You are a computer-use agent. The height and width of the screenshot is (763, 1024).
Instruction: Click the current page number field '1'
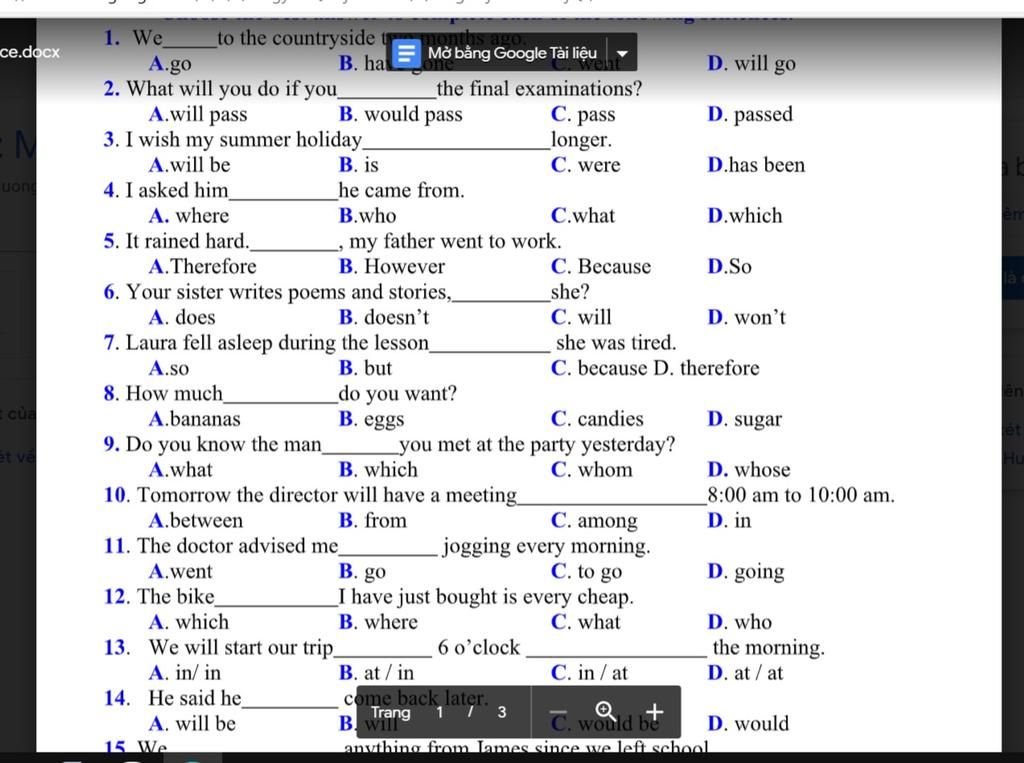pyautogui.click(x=440, y=712)
